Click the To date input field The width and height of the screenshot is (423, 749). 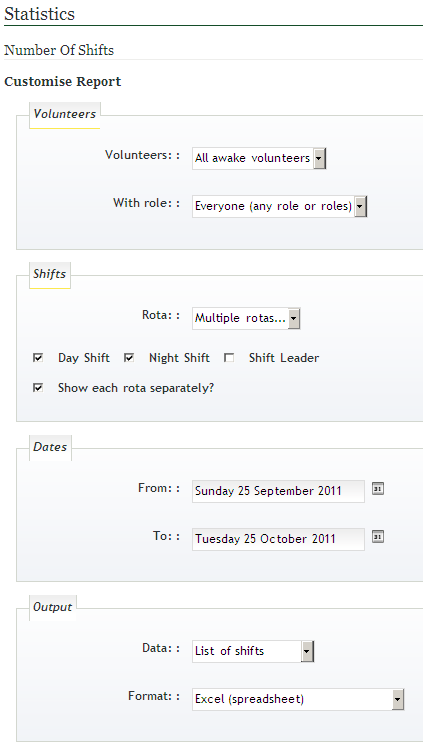[278, 539]
